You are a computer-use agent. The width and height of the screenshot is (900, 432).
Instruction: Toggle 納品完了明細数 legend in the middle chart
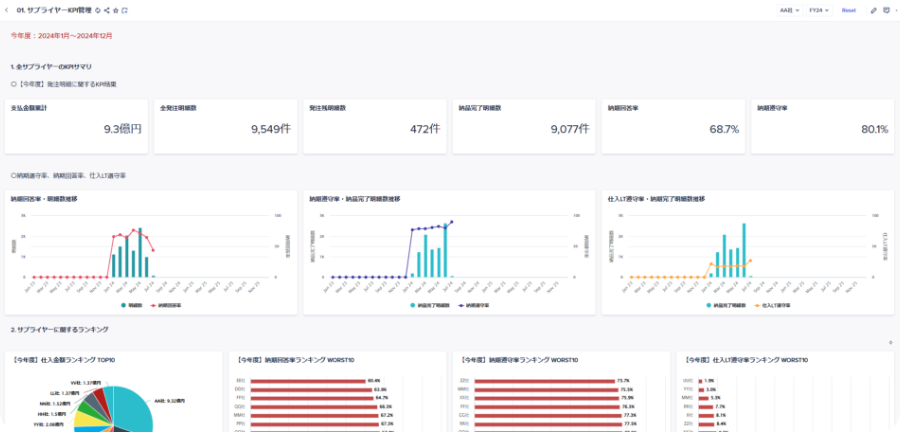[x=430, y=305]
